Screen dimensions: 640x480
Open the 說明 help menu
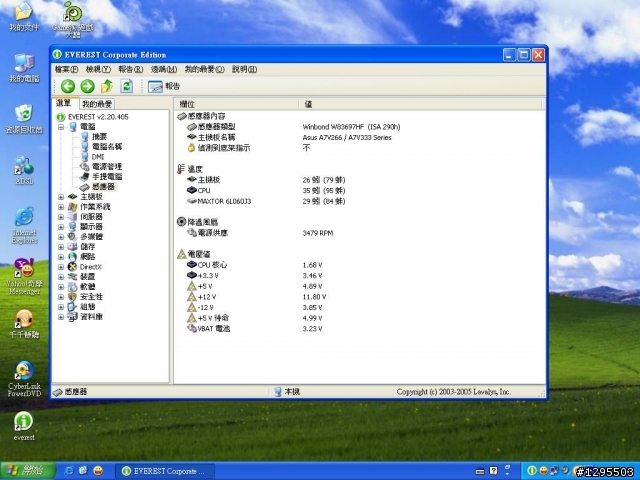[x=244, y=69]
